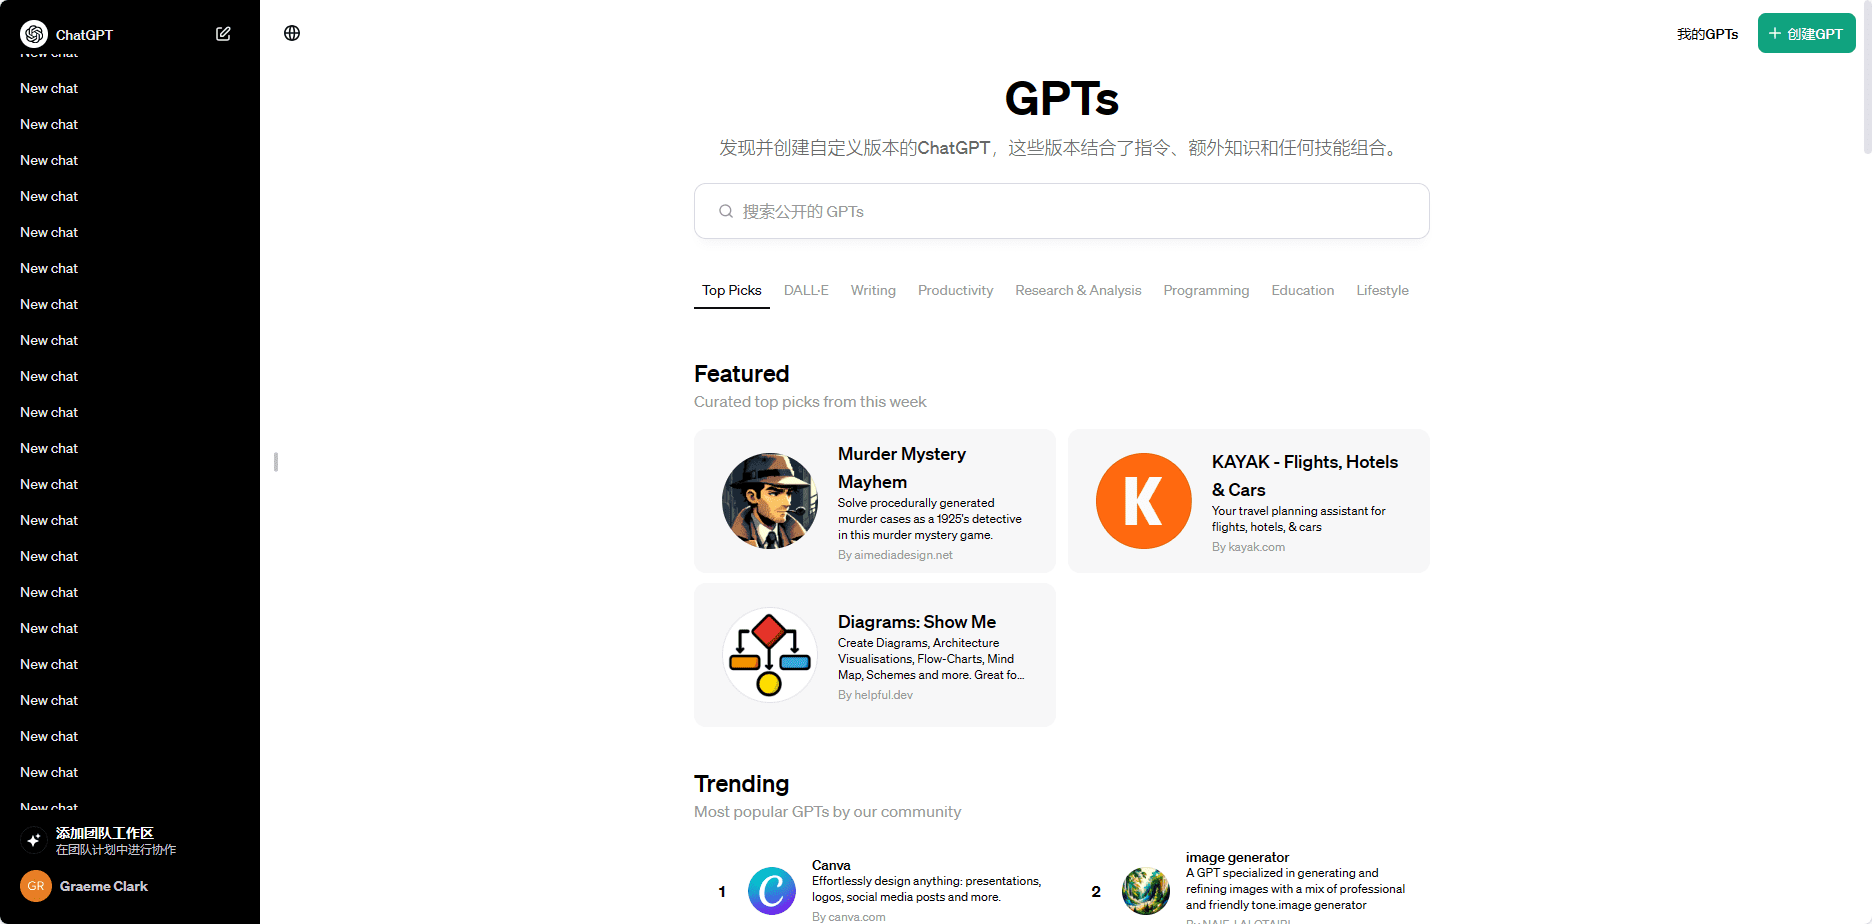This screenshot has height=924, width=1872.
Task: Click the page vertical scrollbar
Action: tap(1867, 77)
